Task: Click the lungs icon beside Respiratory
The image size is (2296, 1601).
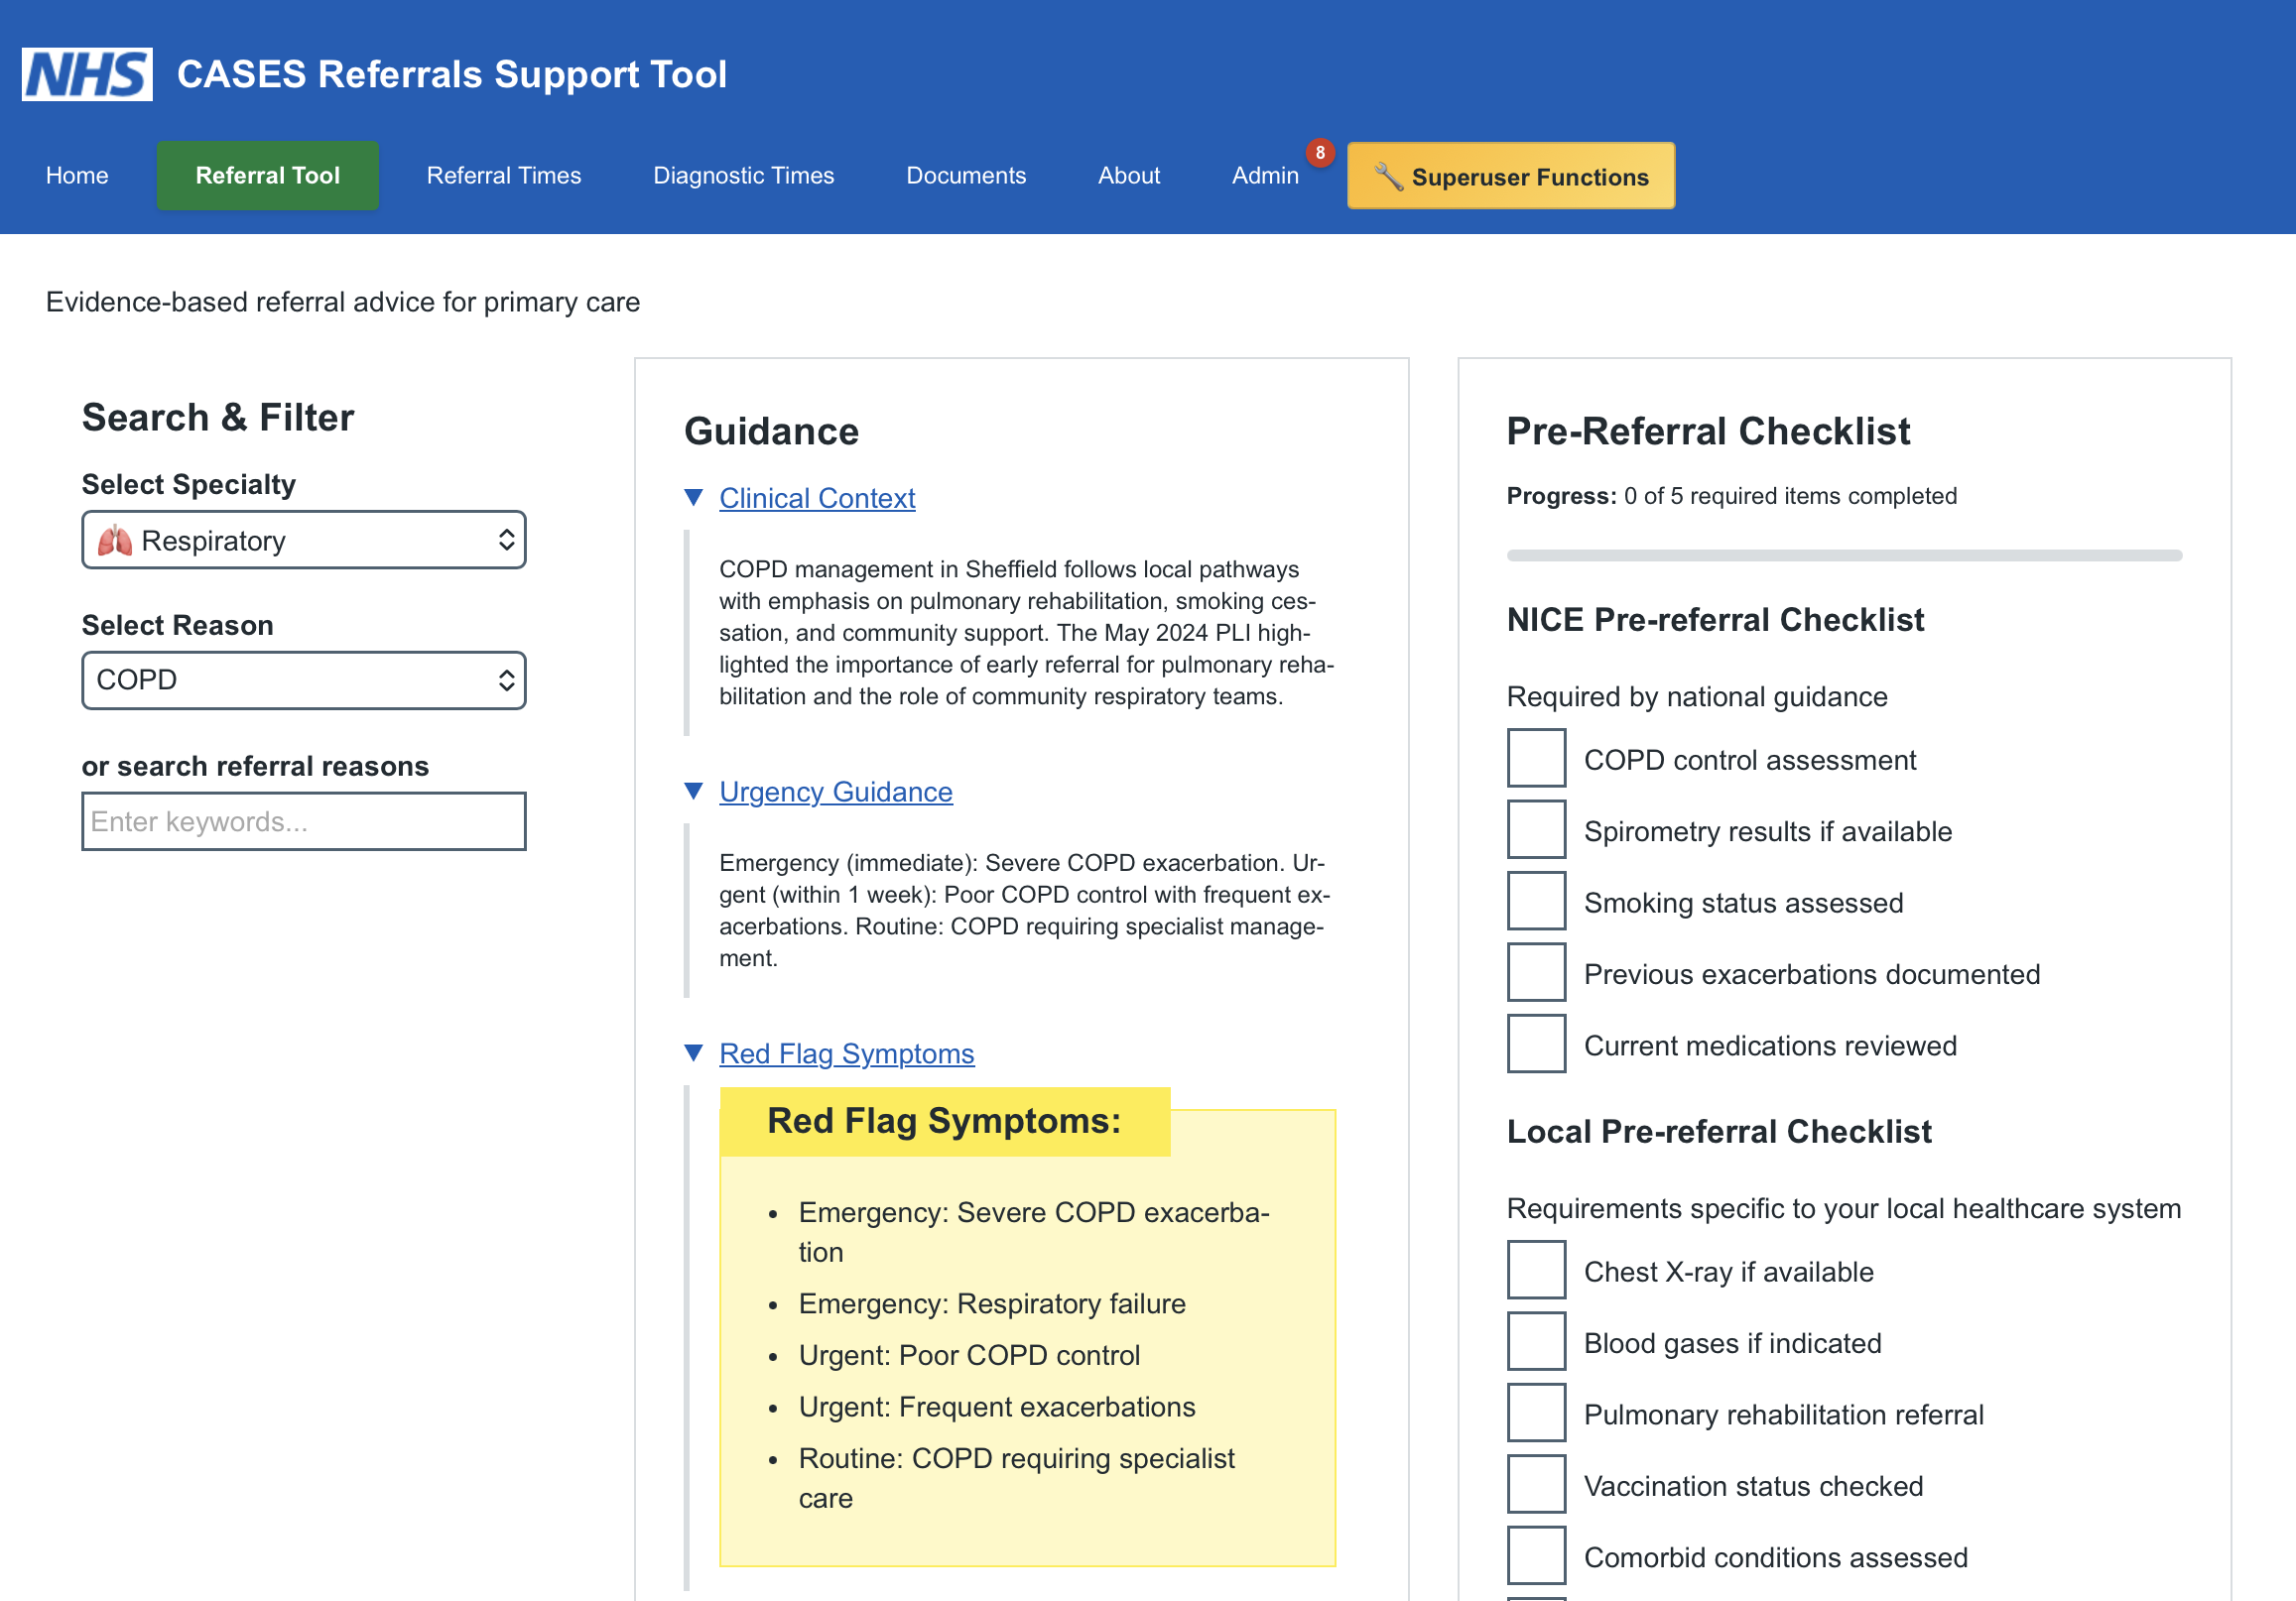Action: 117,540
